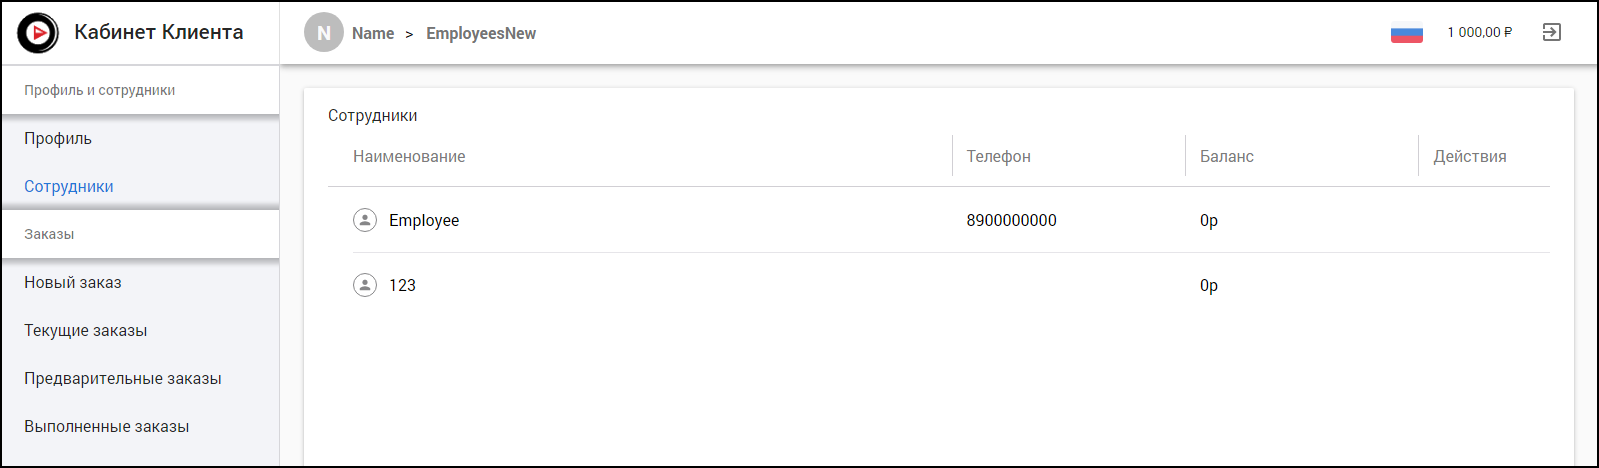Image resolution: width=1599 pixels, height=468 pixels.
Task: Show Выполненные заказы list
Action: (107, 427)
